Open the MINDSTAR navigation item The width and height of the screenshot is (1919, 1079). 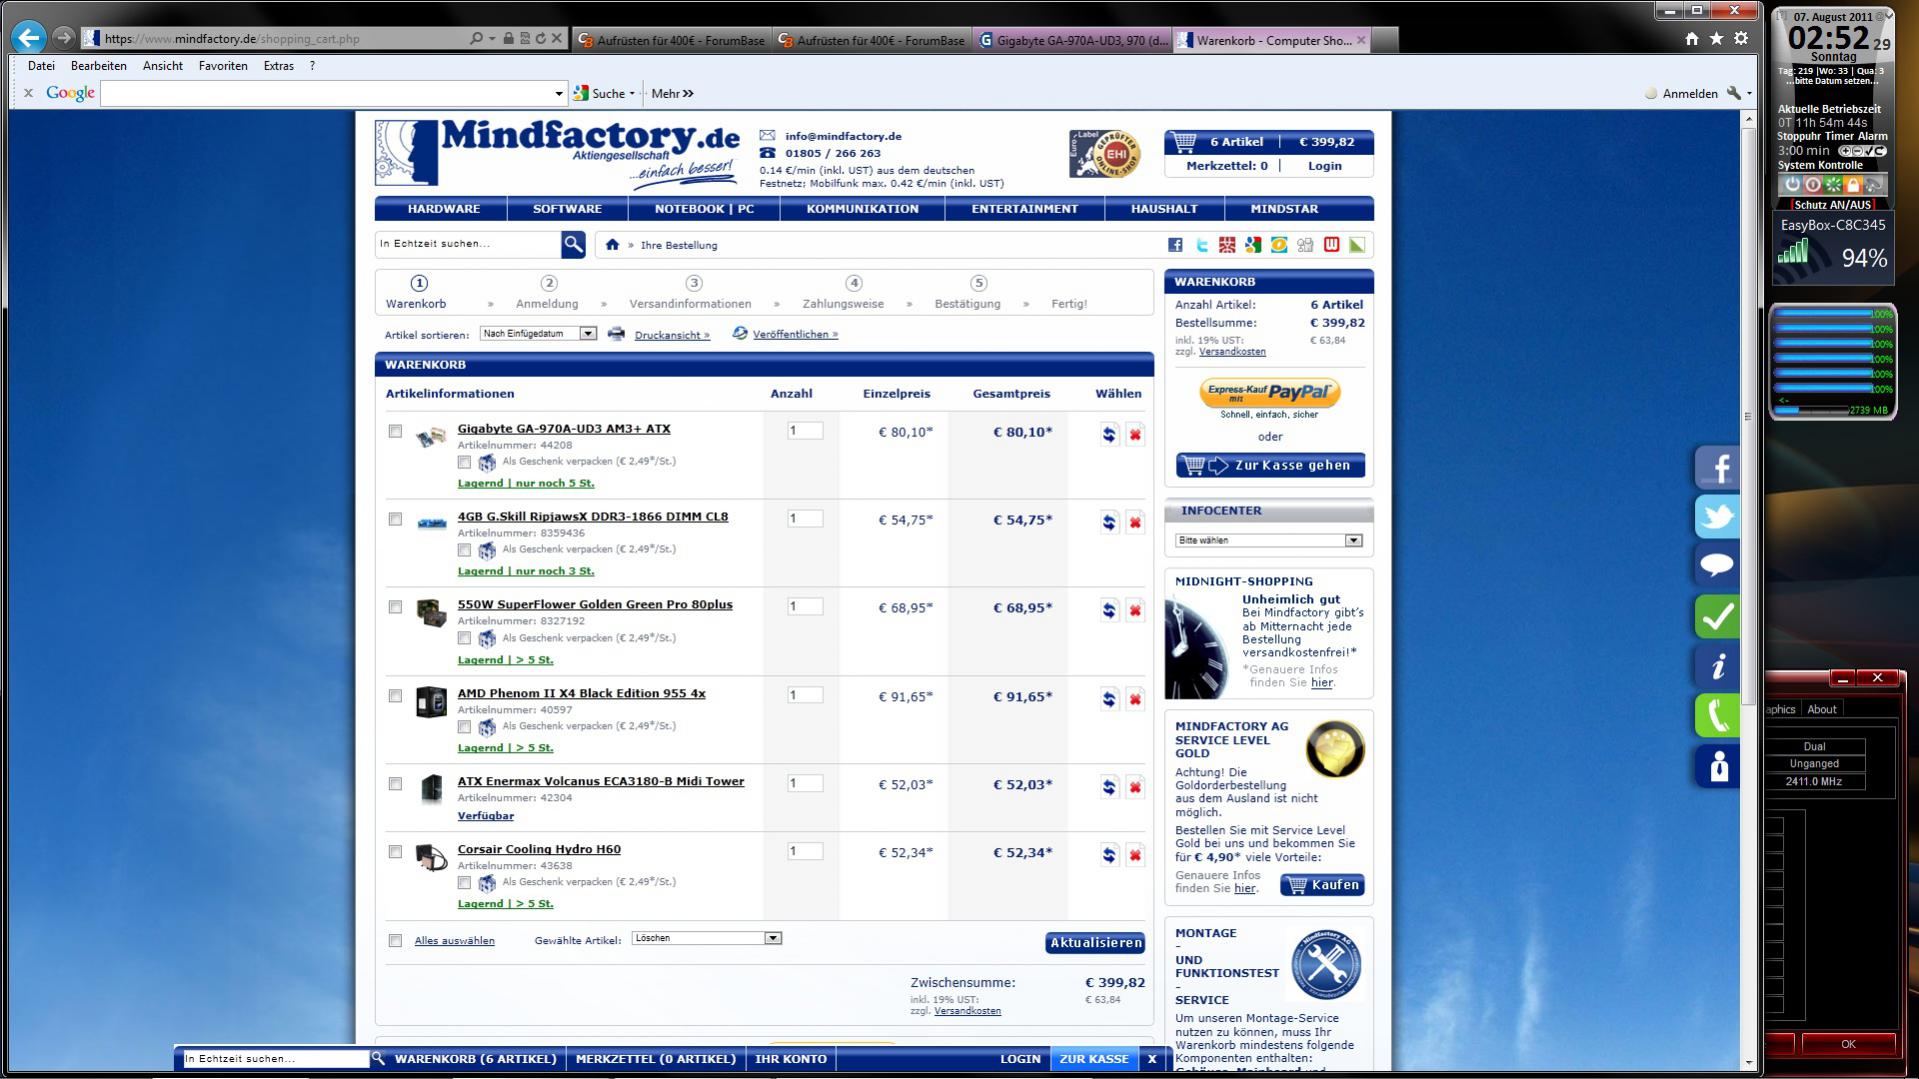tap(1284, 209)
